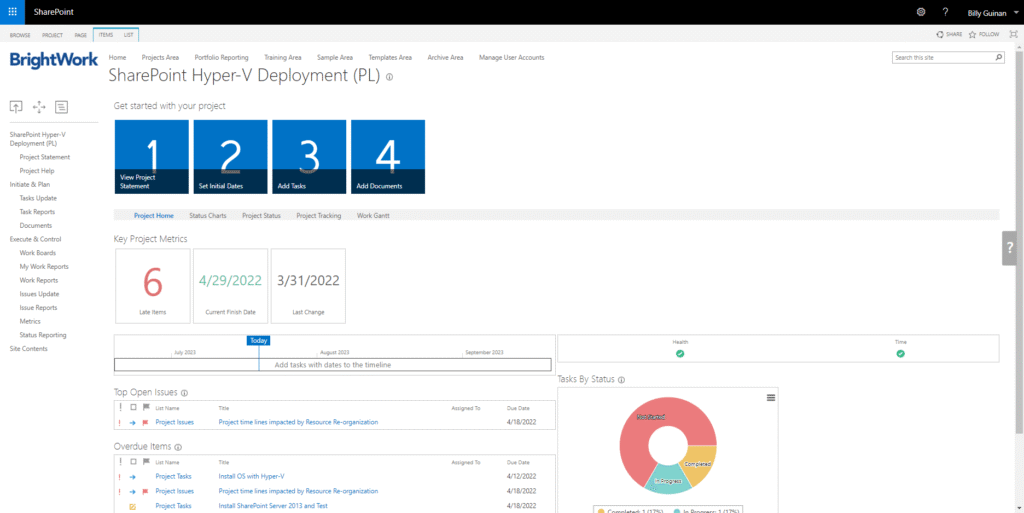Click the Set Initial Dates tile
Screen dimensions: 1024x513
coord(230,156)
